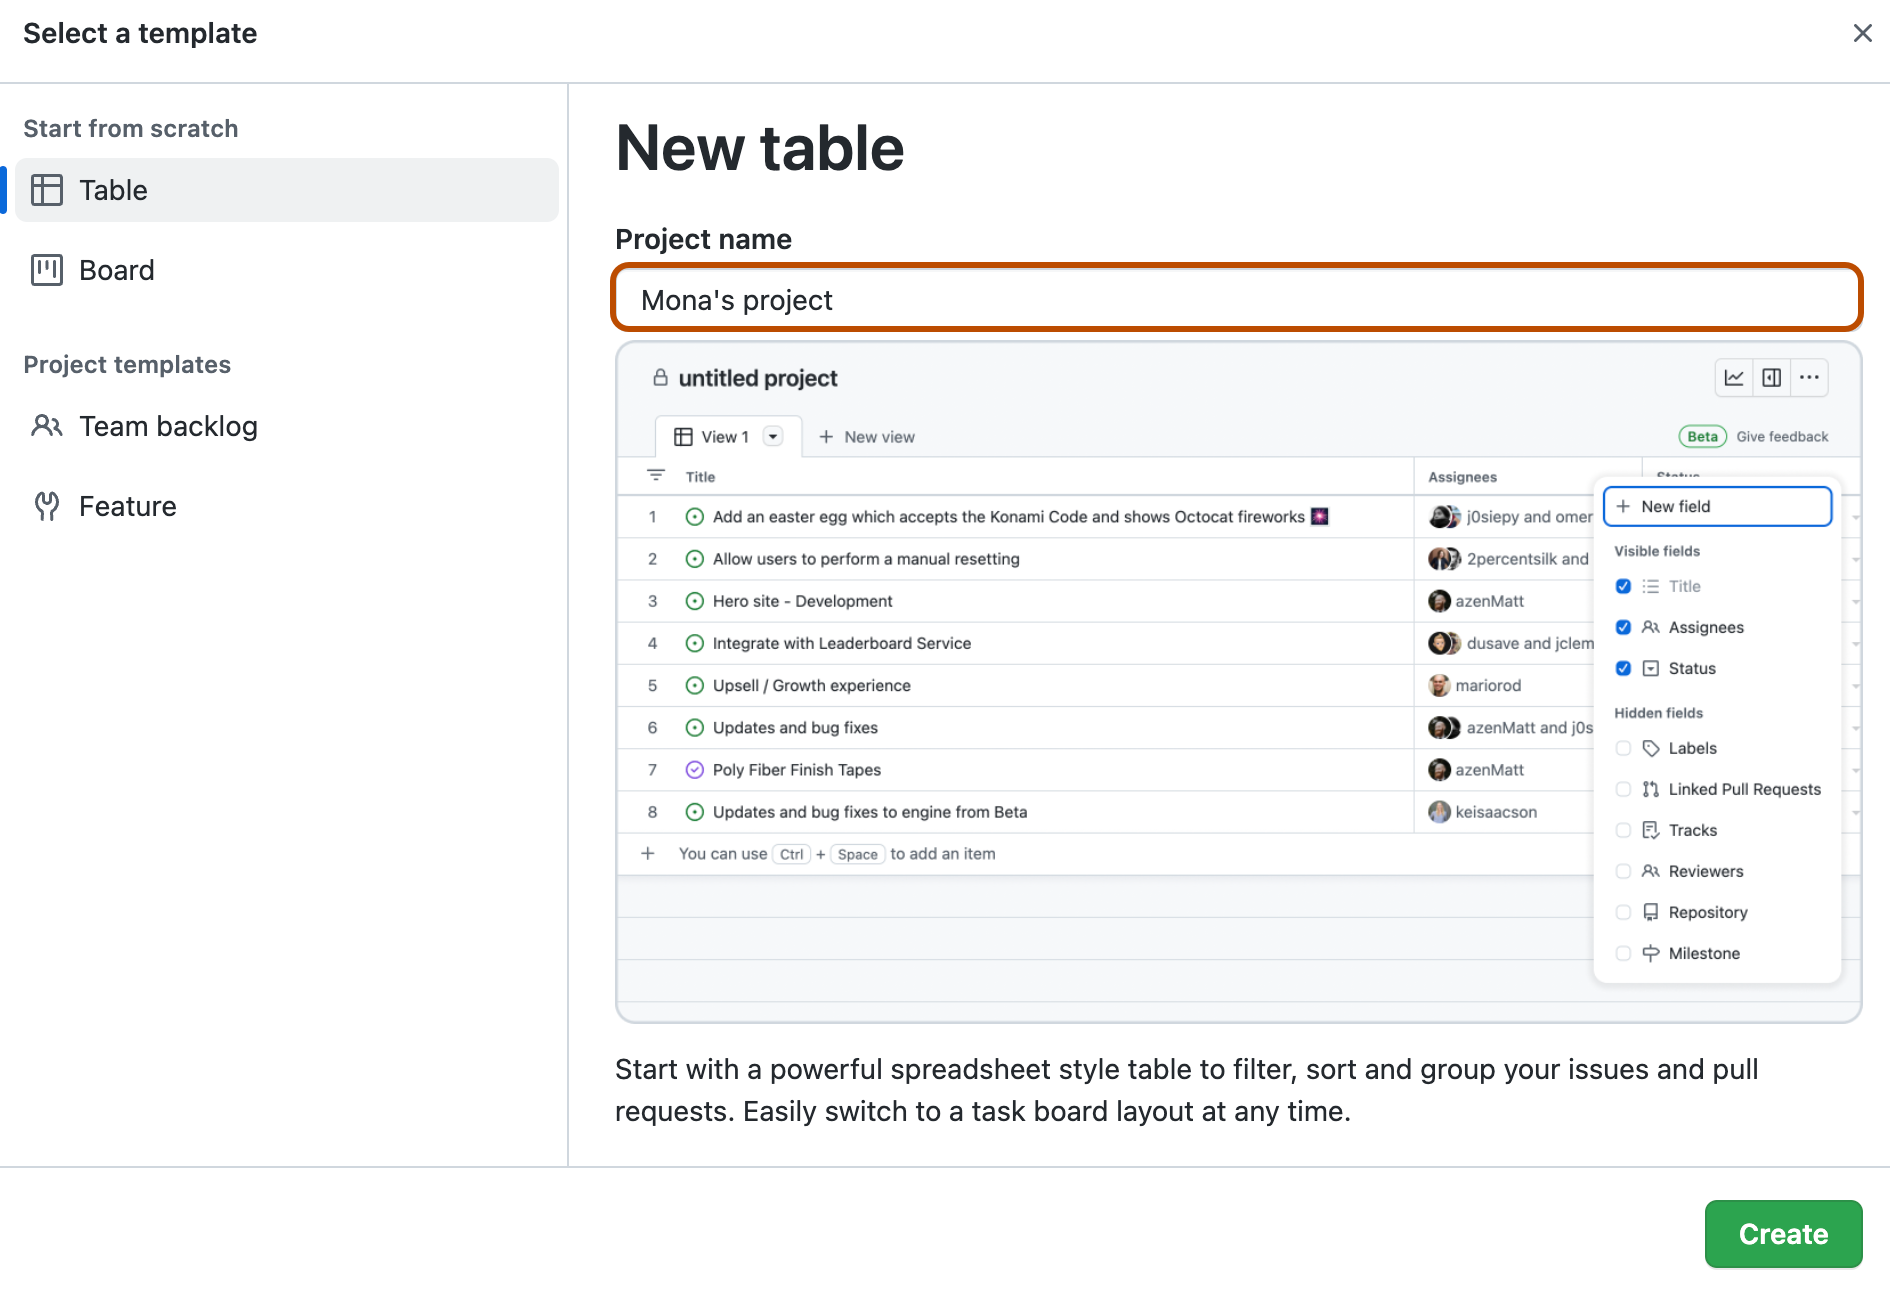1890x1292 pixels.
Task: Click the Repository icon
Action: click(1651, 912)
